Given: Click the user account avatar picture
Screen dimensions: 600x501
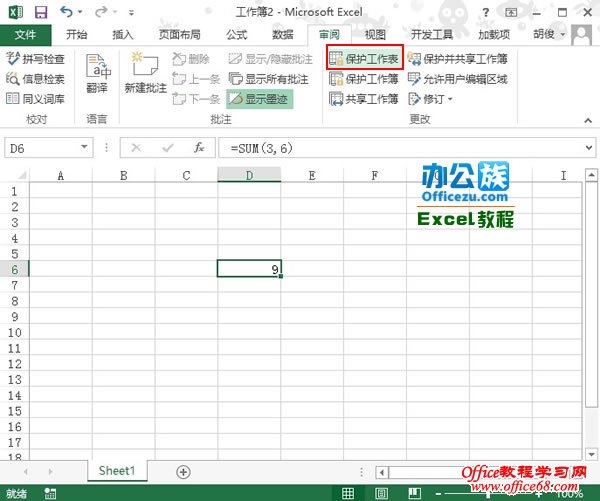Looking at the screenshot, I should coord(581,35).
